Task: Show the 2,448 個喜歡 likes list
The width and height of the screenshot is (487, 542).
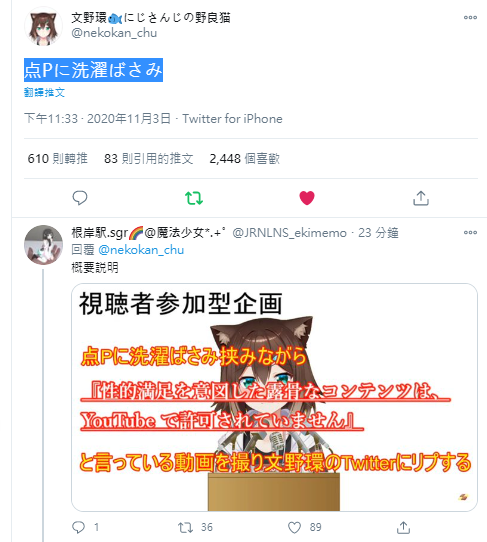Action: pos(244,159)
